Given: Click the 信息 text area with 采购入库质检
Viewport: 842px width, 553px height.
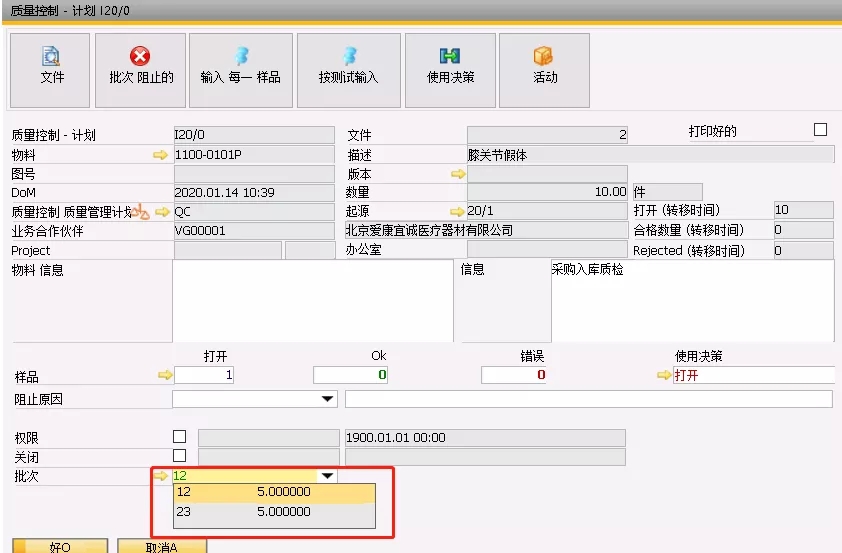Looking at the screenshot, I should click(692, 301).
